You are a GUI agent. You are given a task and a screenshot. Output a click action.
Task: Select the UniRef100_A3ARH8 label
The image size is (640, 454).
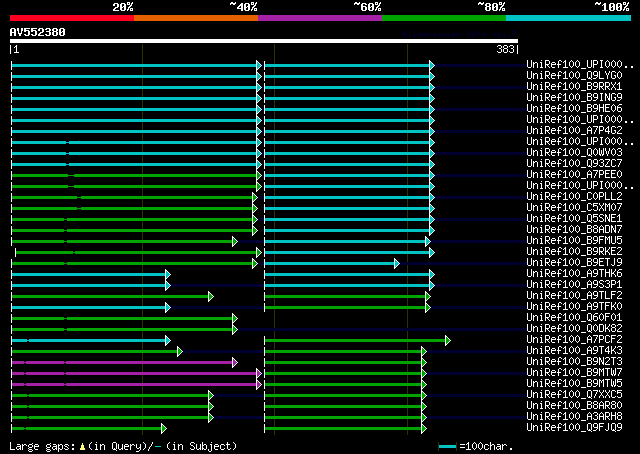(x=574, y=417)
